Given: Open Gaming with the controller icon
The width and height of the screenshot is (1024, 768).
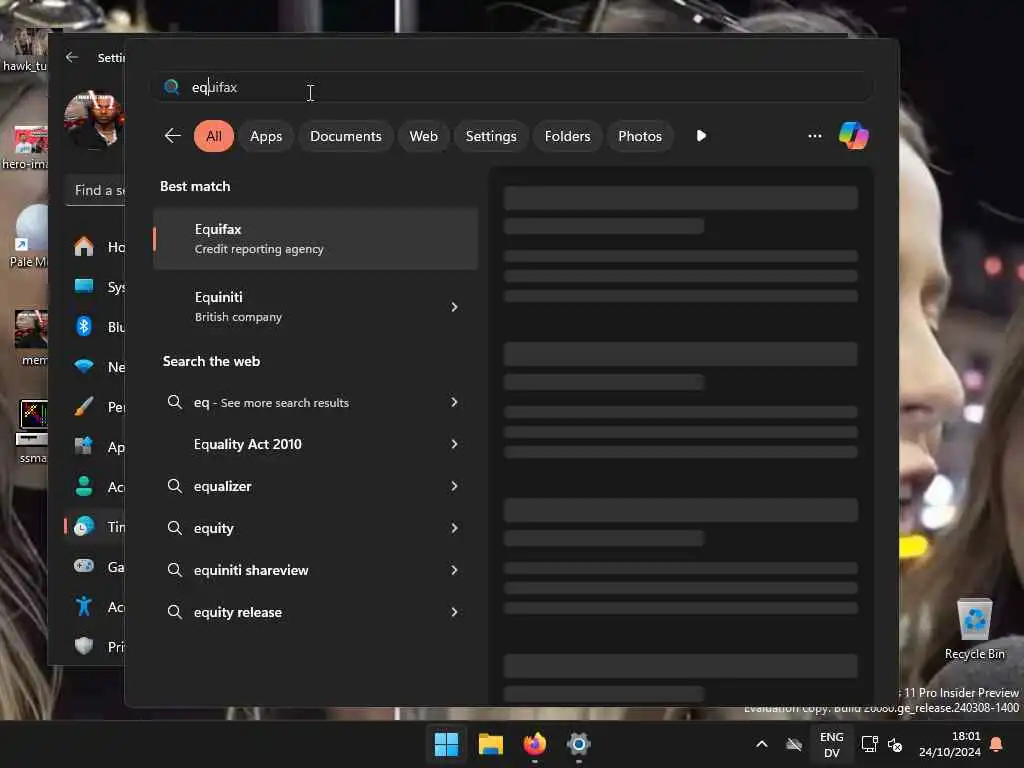Looking at the screenshot, I should tap(95, 567).
